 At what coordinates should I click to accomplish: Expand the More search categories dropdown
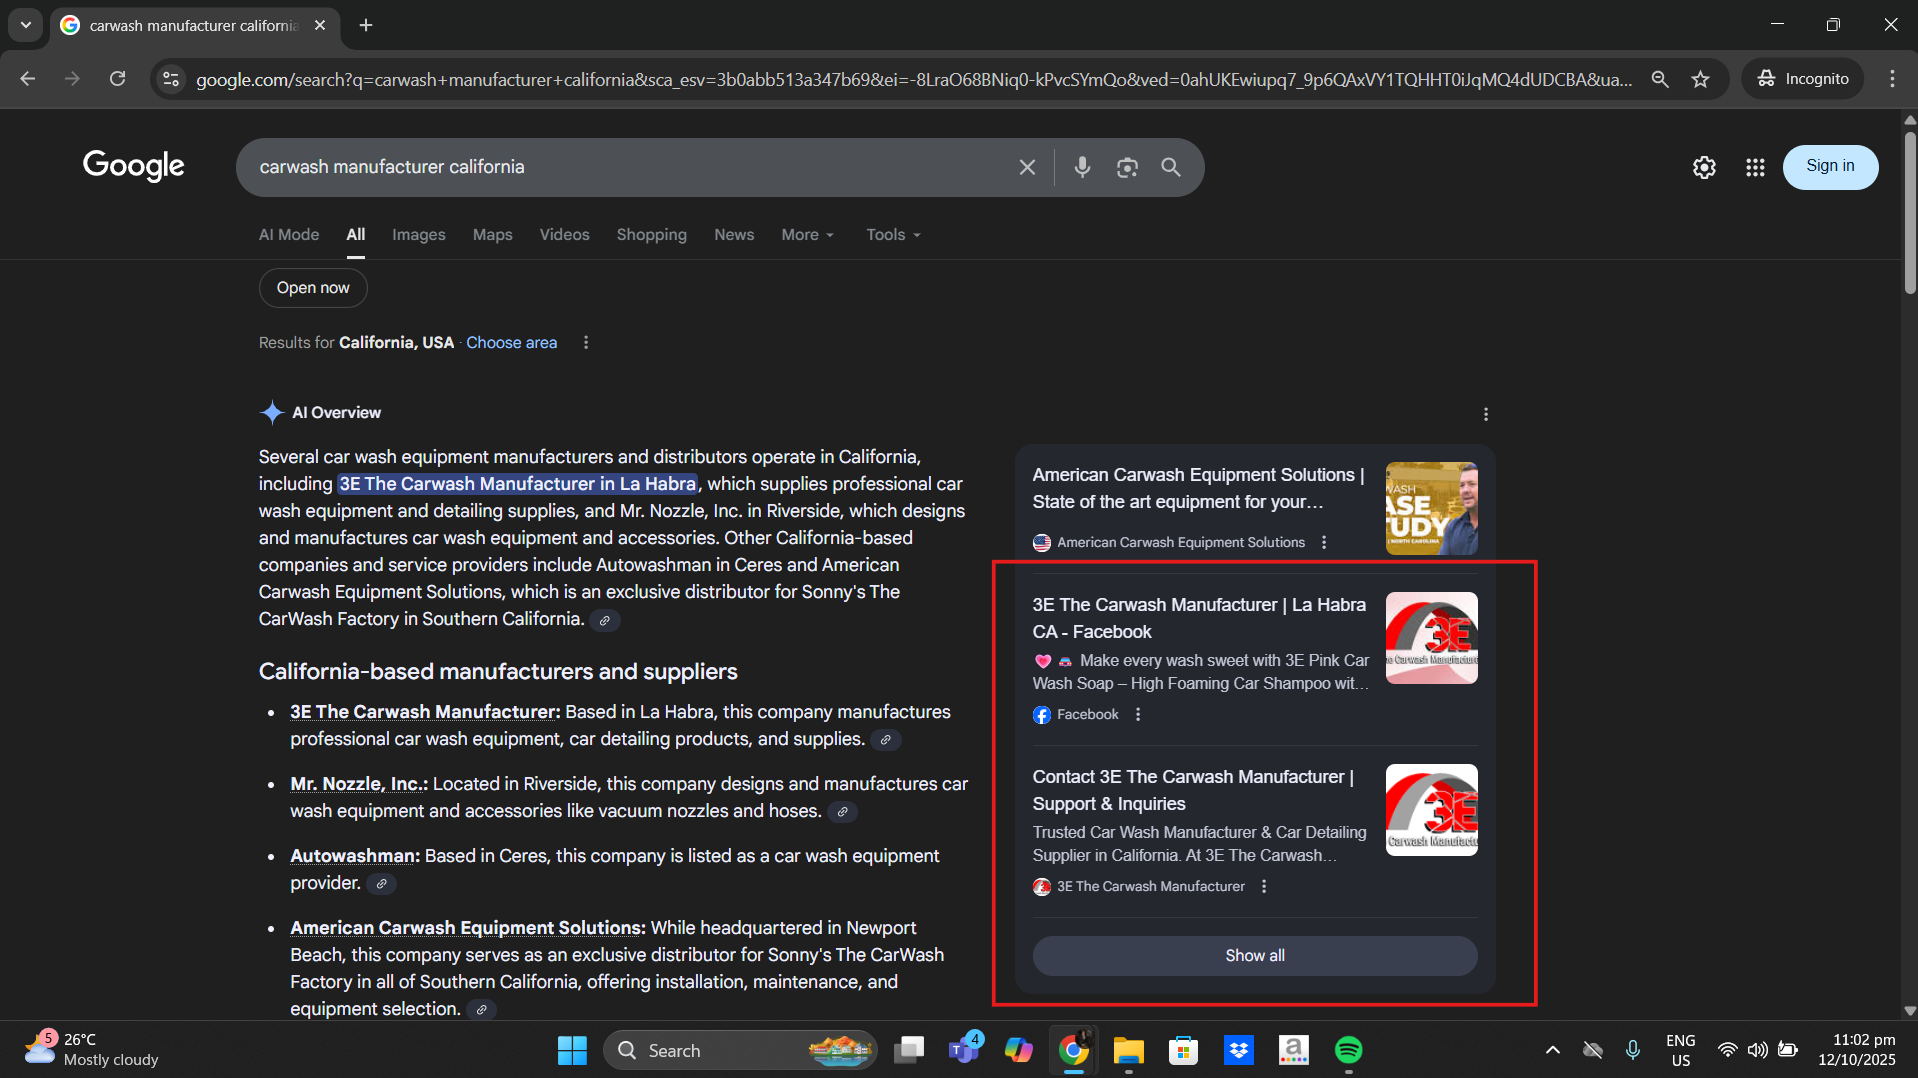(x=807, y=235)
